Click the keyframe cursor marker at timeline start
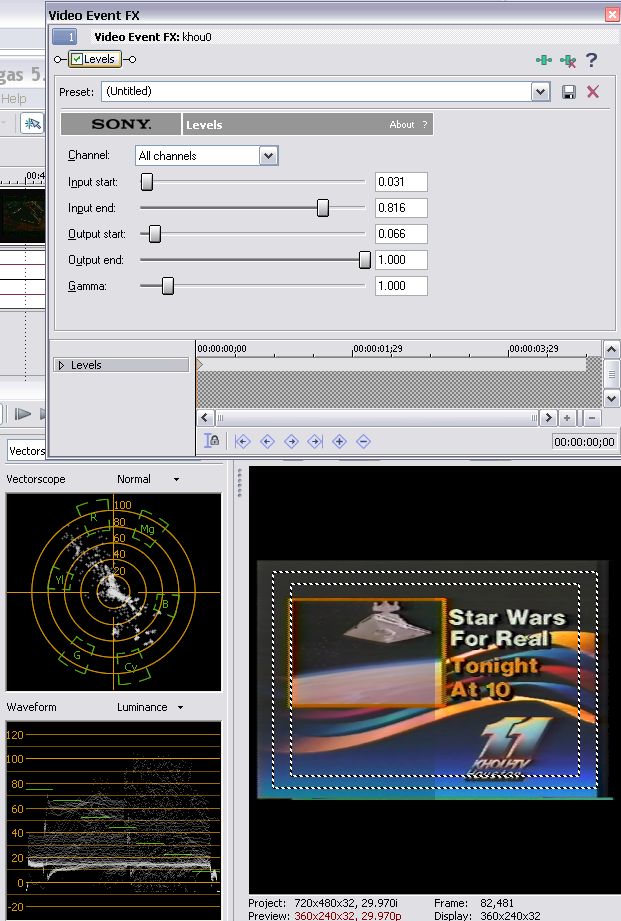Screen dimensions: 621x921 coord(200,365)
